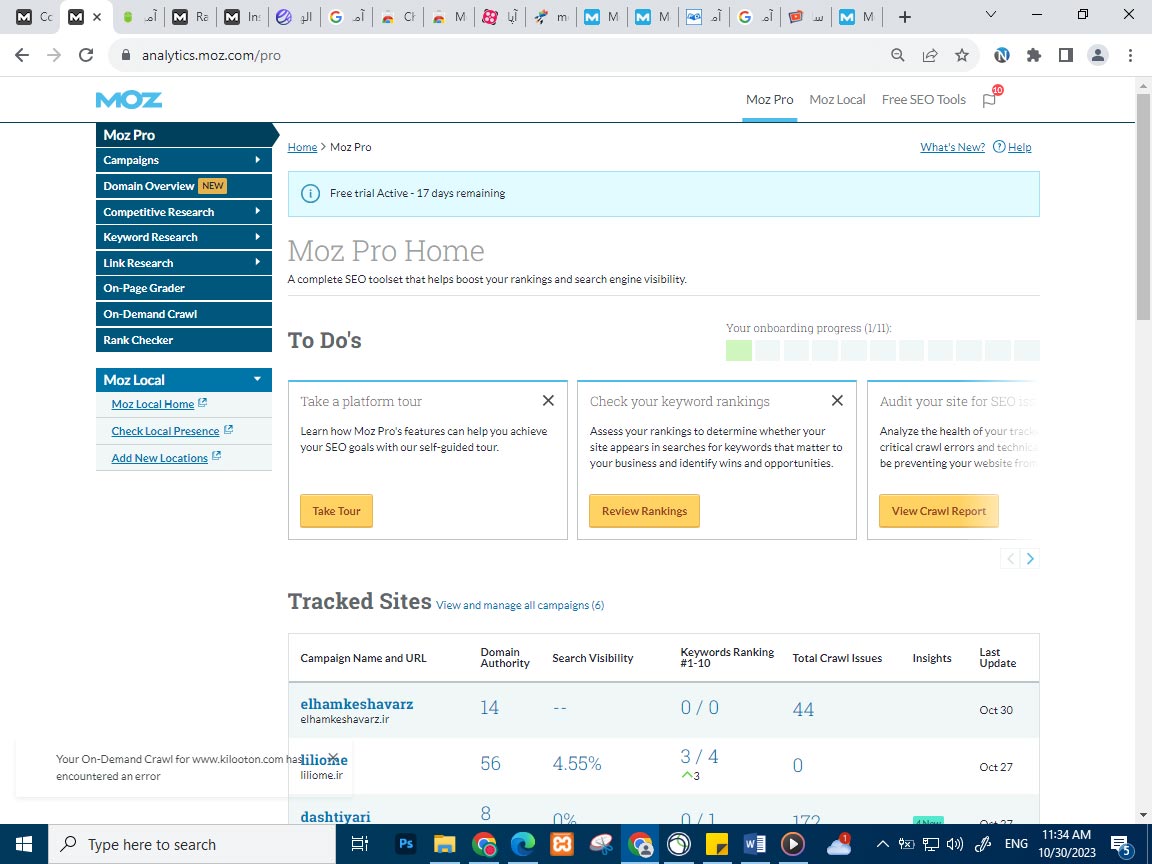Open the notifications flag icon

(989, 100)
